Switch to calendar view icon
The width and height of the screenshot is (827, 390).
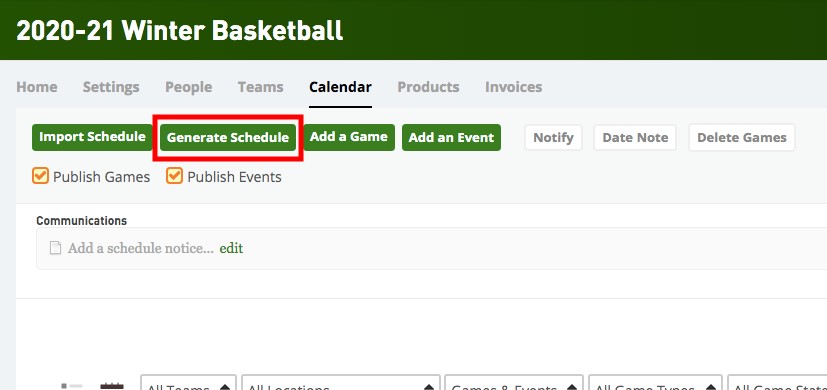pyautogui.click(x=112, y=386)
